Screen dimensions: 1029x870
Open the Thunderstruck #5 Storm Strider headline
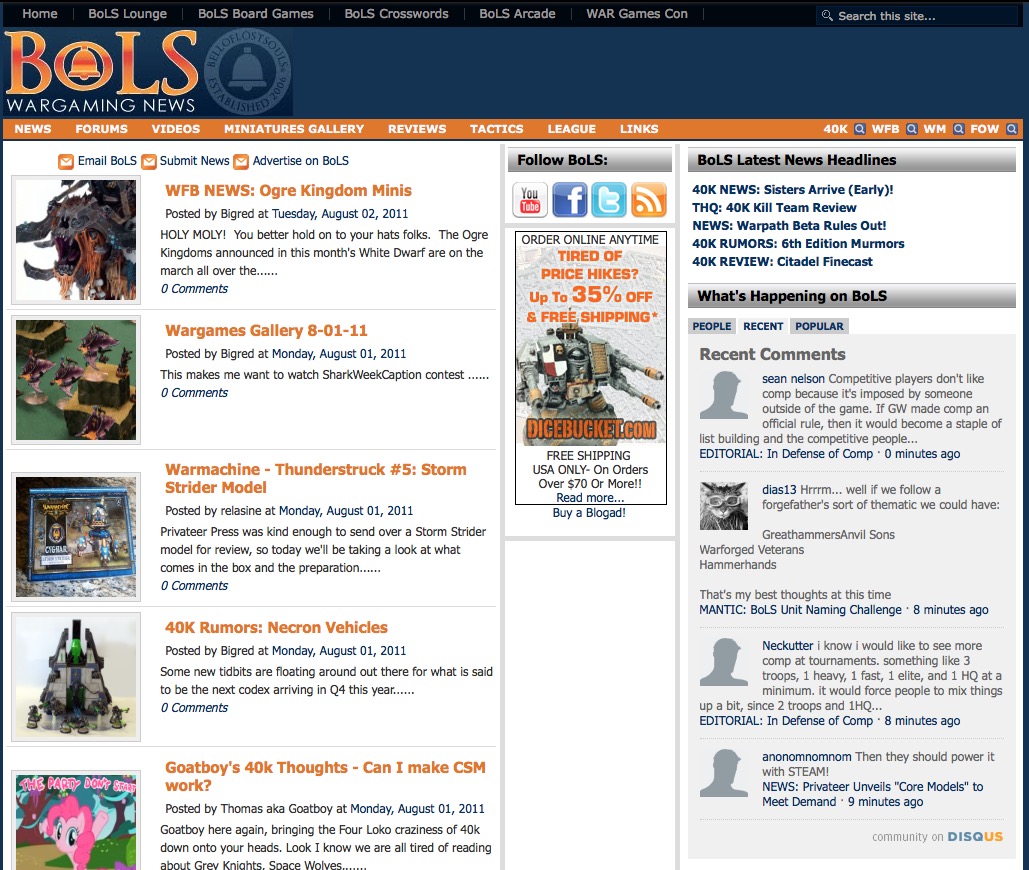pyautogui.click(x=316, y=478)
